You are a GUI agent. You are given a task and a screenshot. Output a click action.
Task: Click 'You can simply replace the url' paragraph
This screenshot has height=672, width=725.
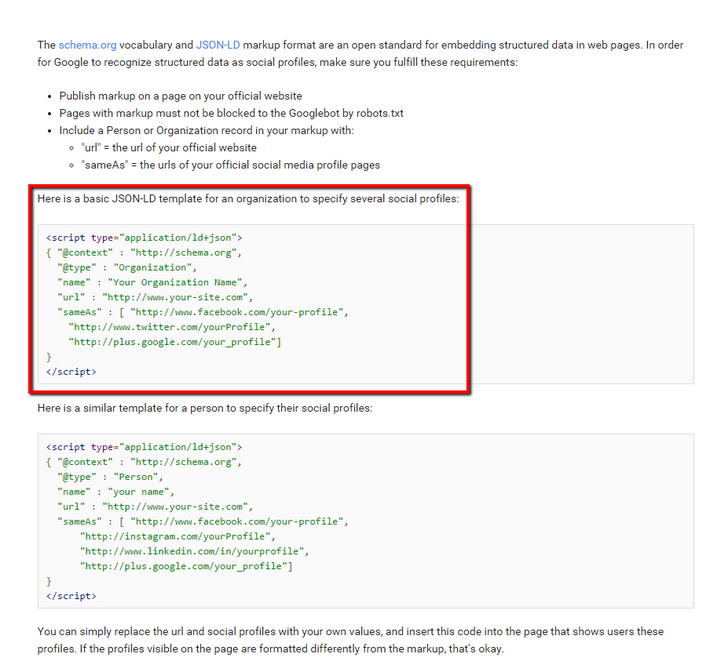click(x=350, y=640)
